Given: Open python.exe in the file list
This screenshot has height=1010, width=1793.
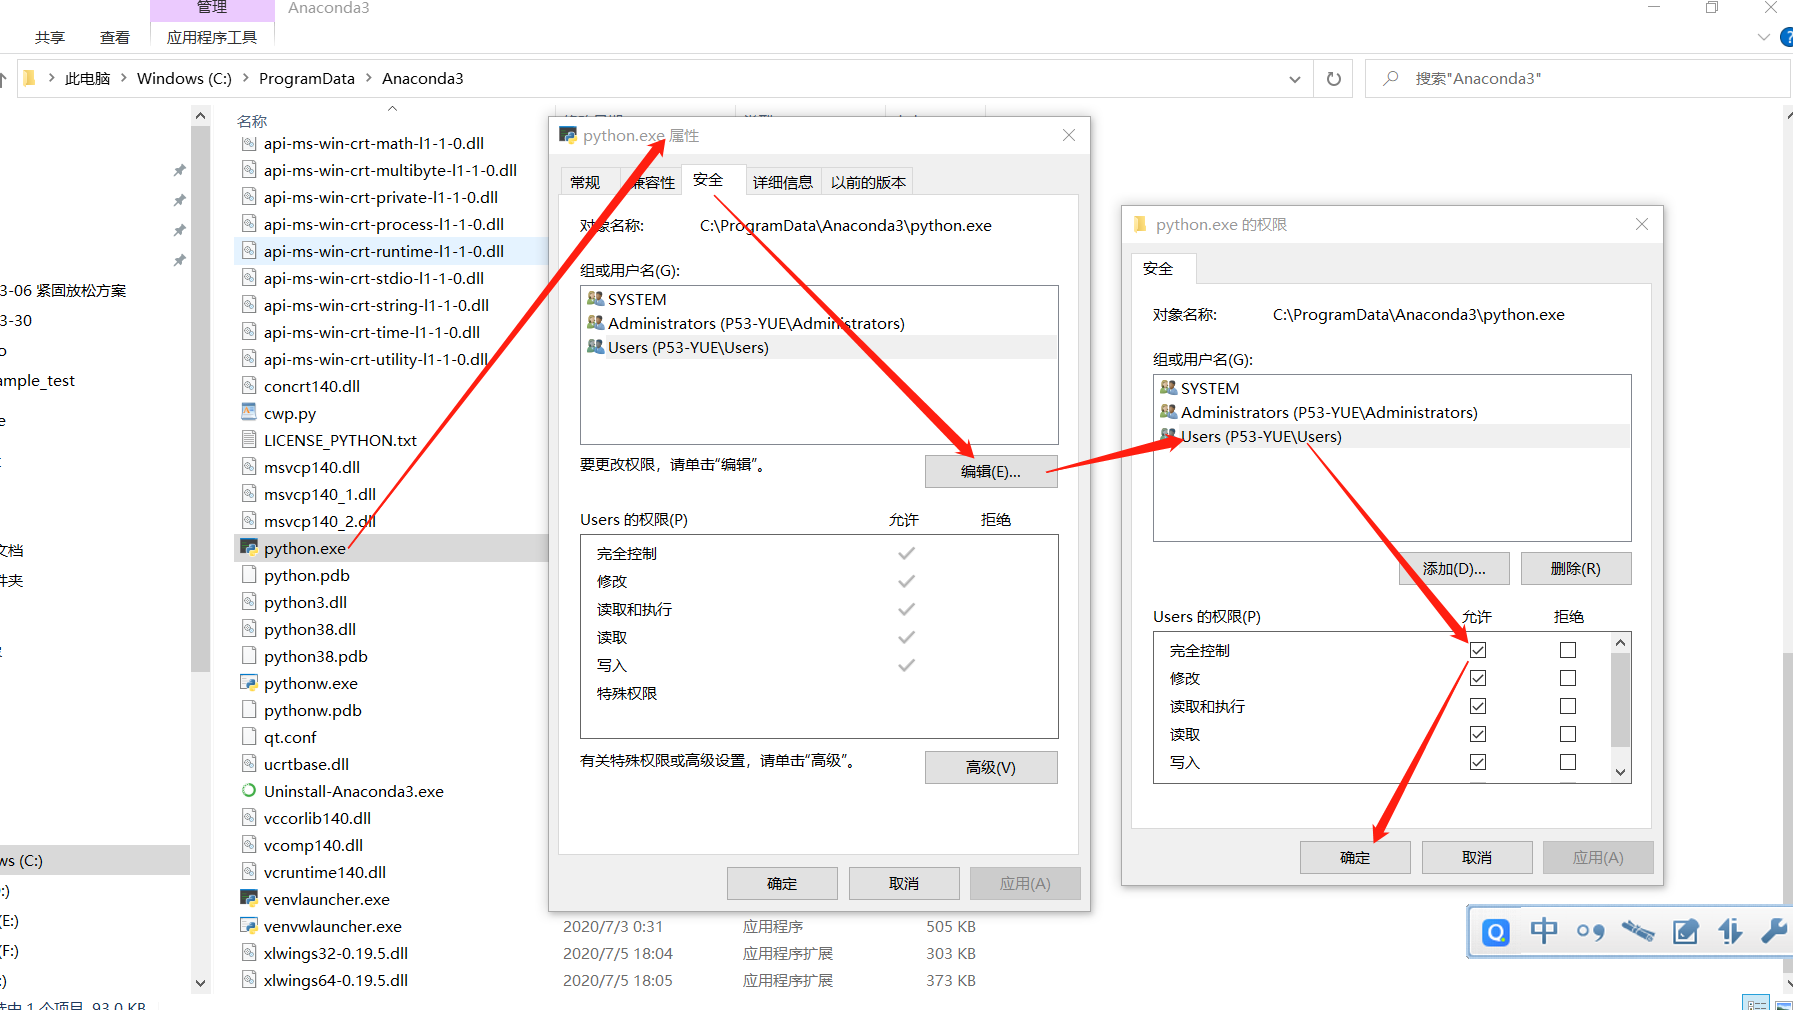Looking at the screenshot, I should [303, 547].
